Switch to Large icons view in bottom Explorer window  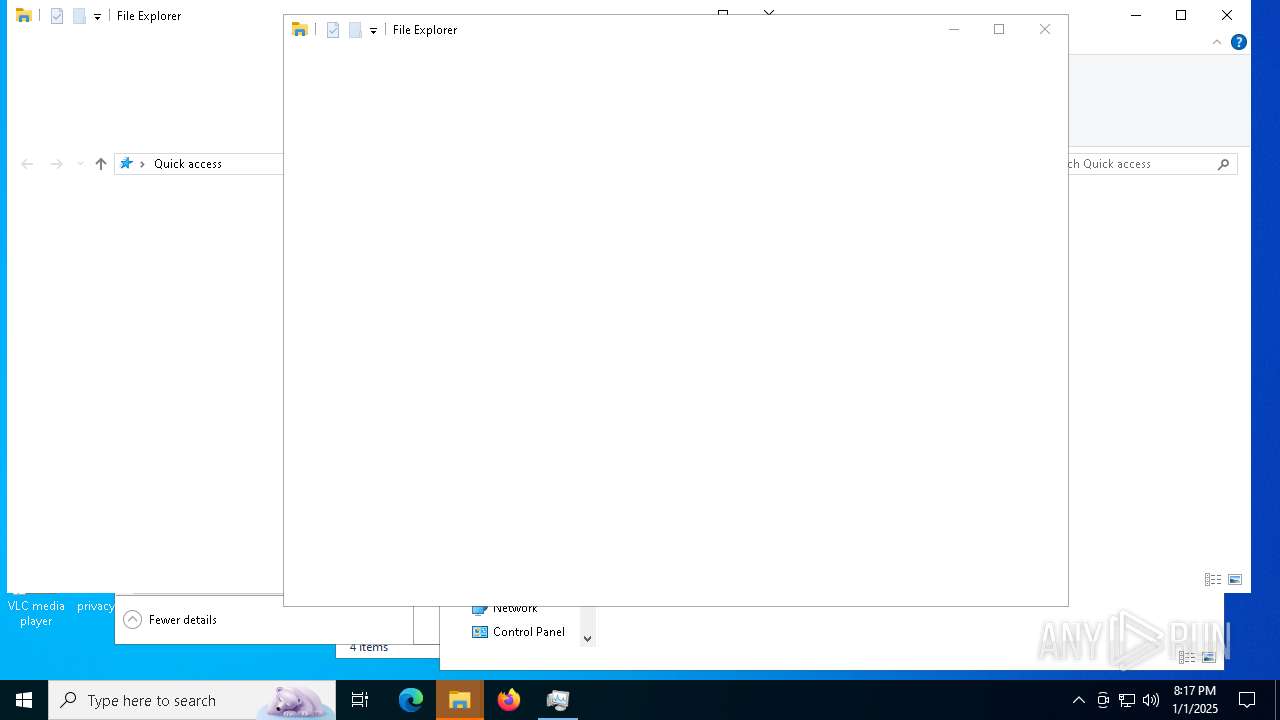(1209, 657)
